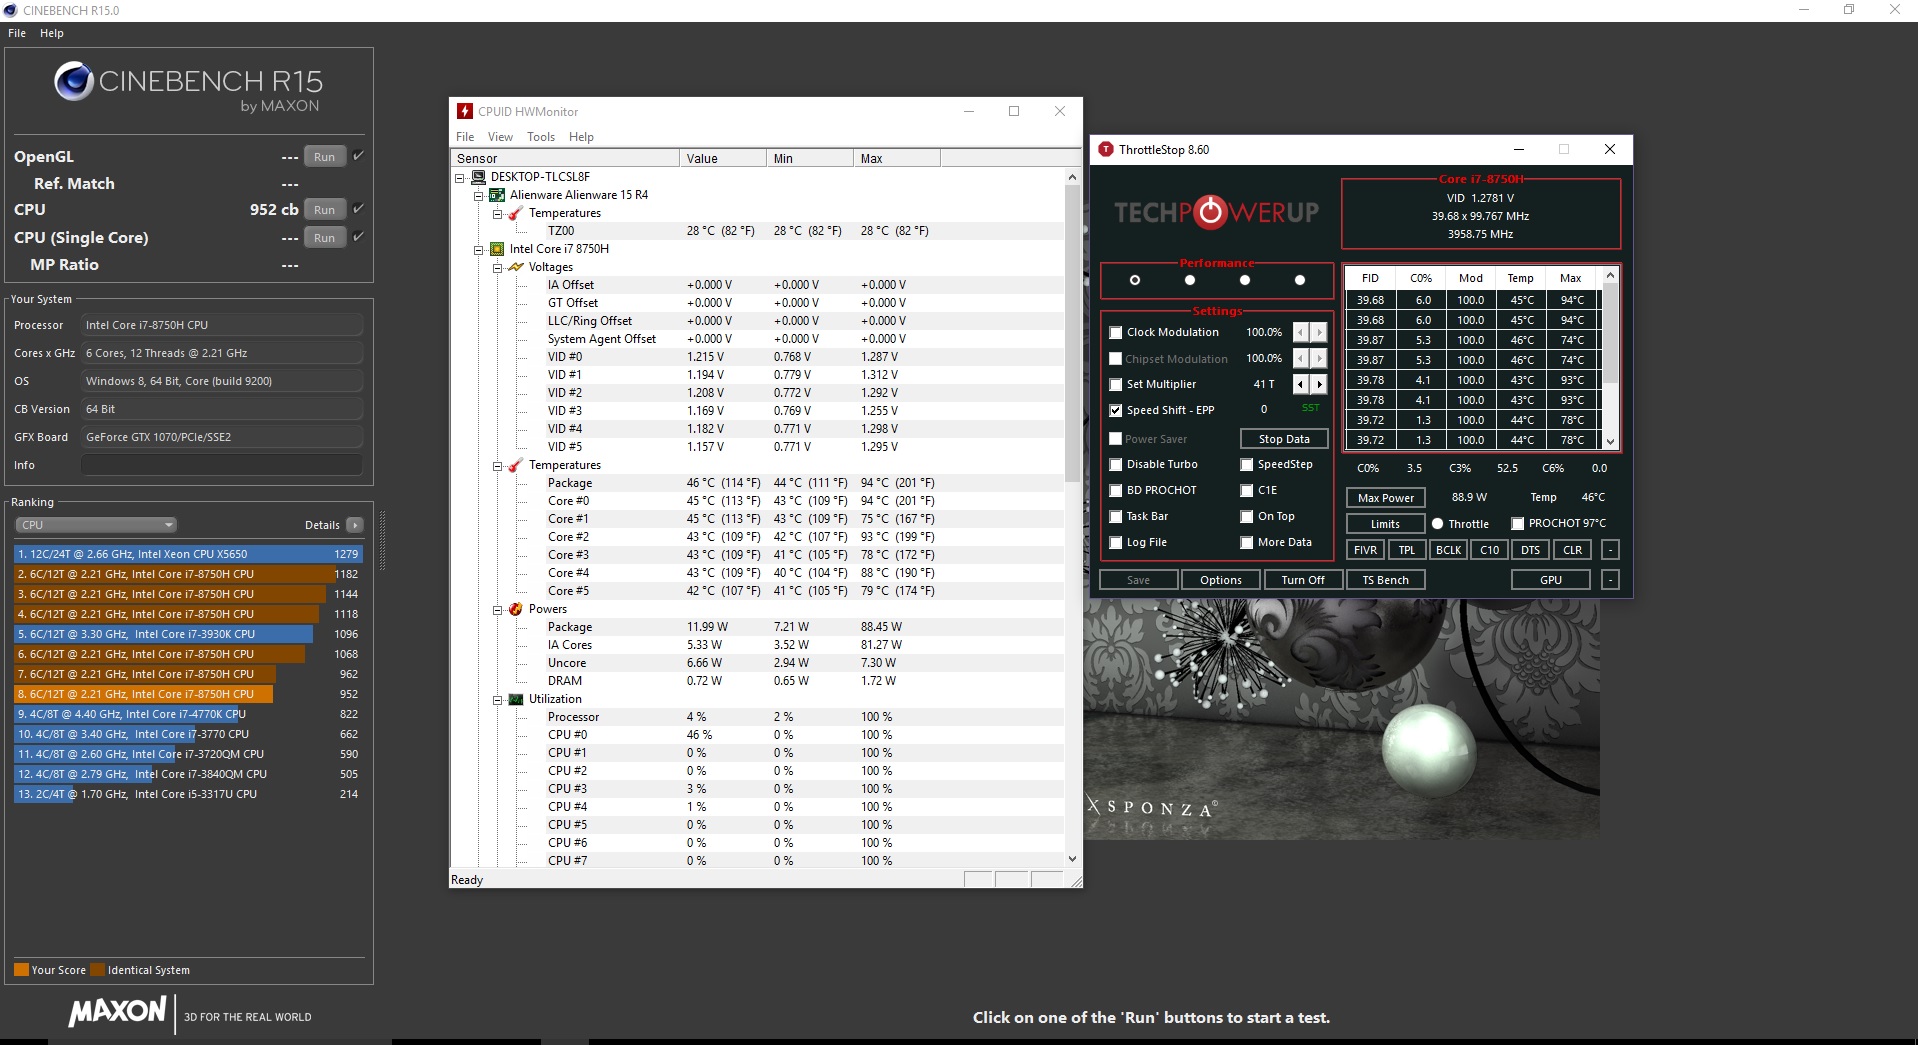
Task: Click the minus button next to GPU
Action: click(x=1610, y=580)
